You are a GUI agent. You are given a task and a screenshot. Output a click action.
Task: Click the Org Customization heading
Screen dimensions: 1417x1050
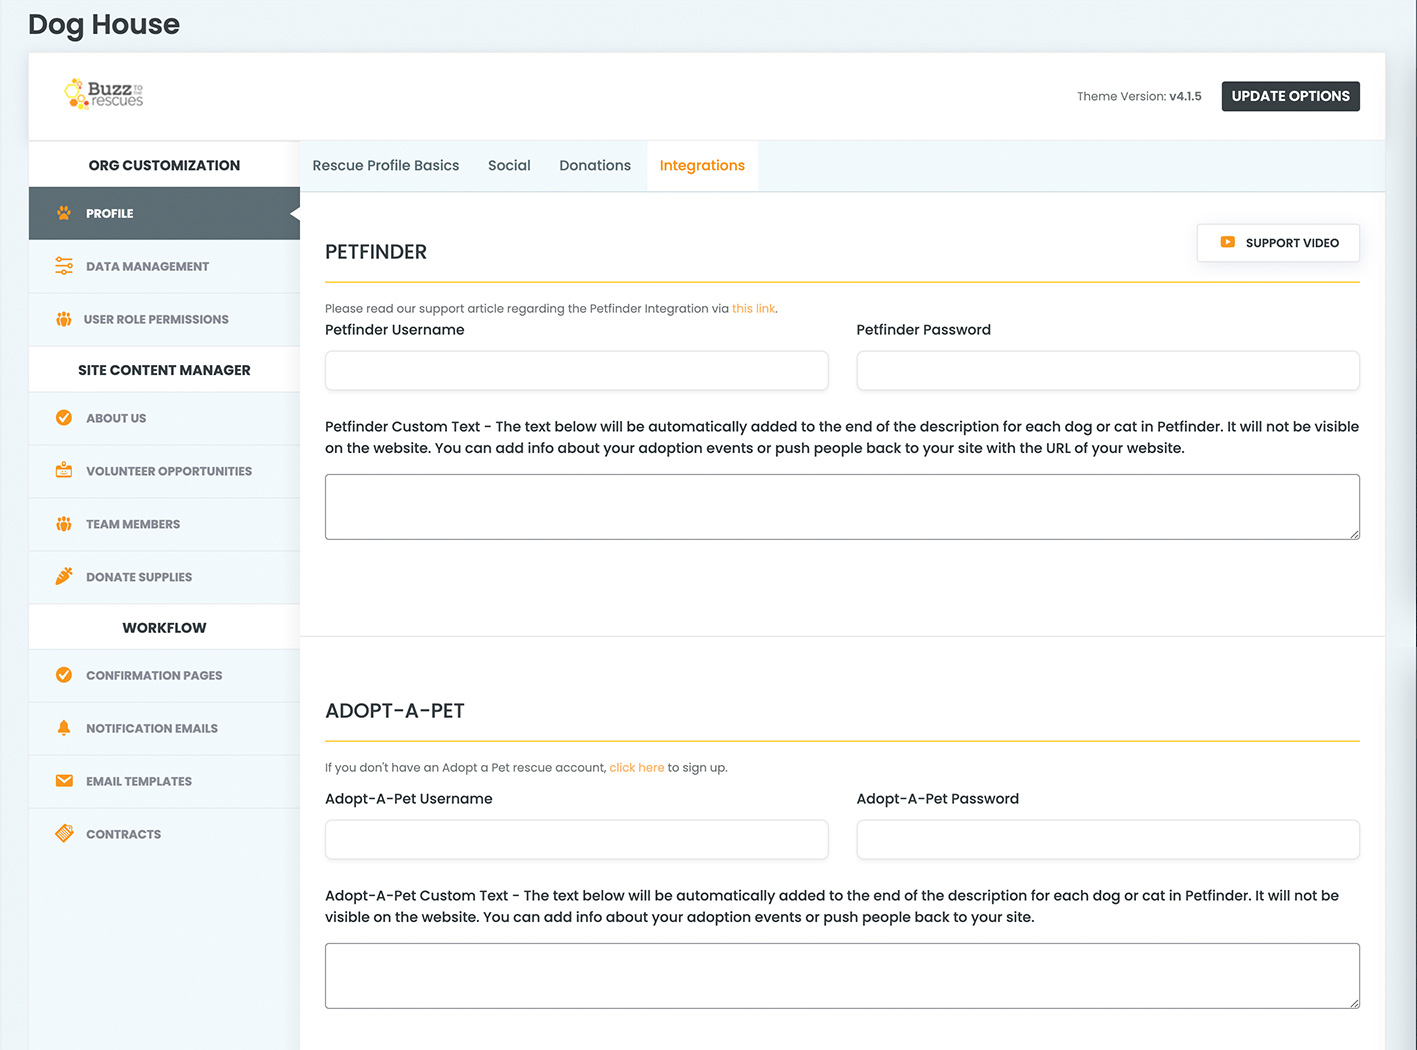(164, 165)
